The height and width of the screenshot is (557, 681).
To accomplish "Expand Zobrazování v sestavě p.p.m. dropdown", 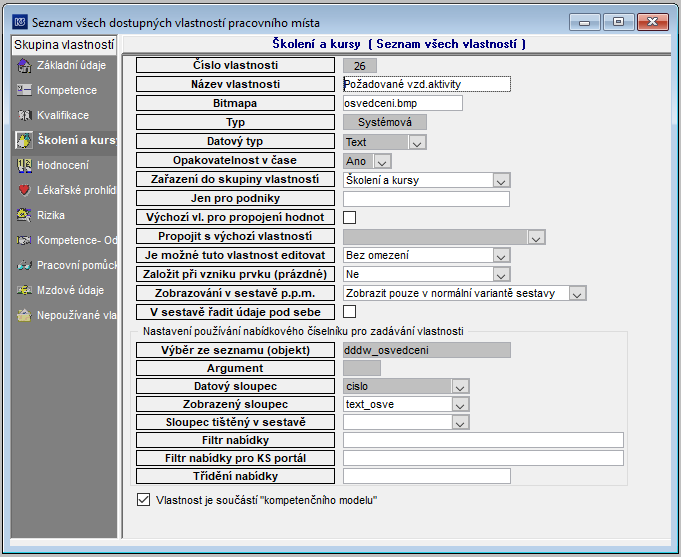I will click(578, 293).
